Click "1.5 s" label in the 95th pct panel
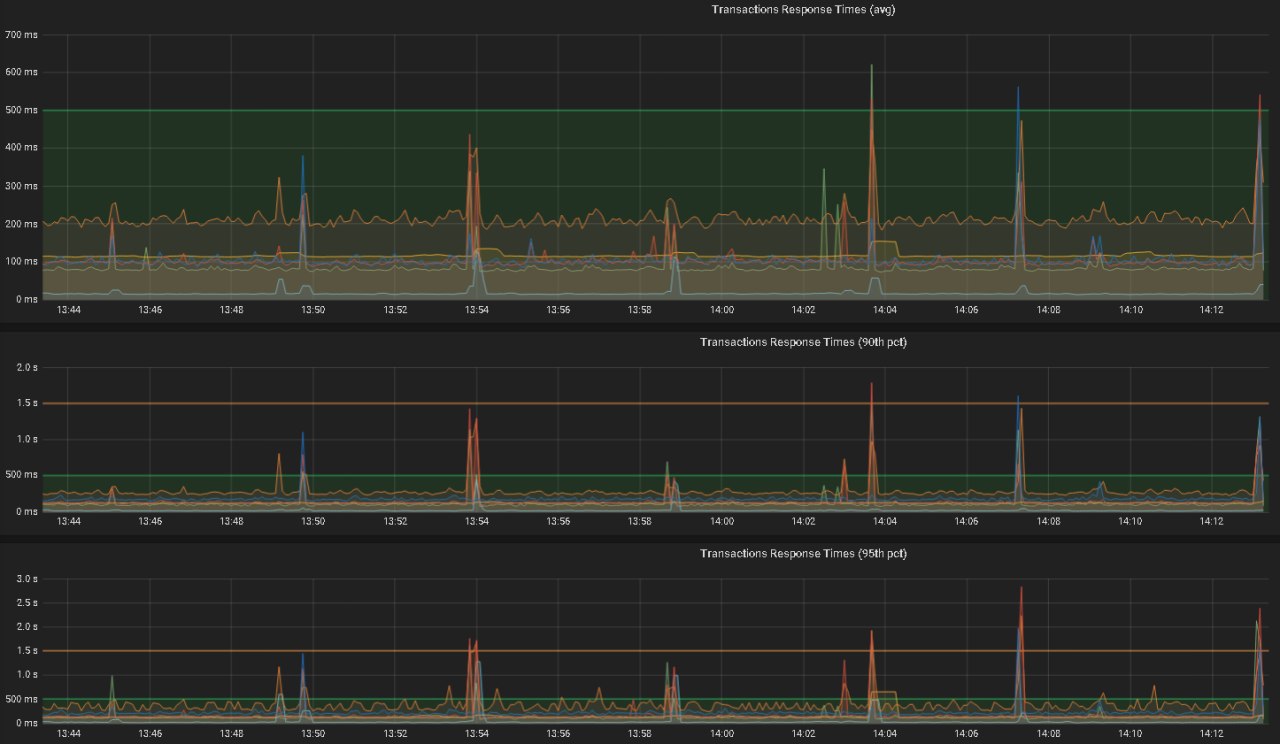This screenshot has height=744, width=1280. click(x=27, y=651)
